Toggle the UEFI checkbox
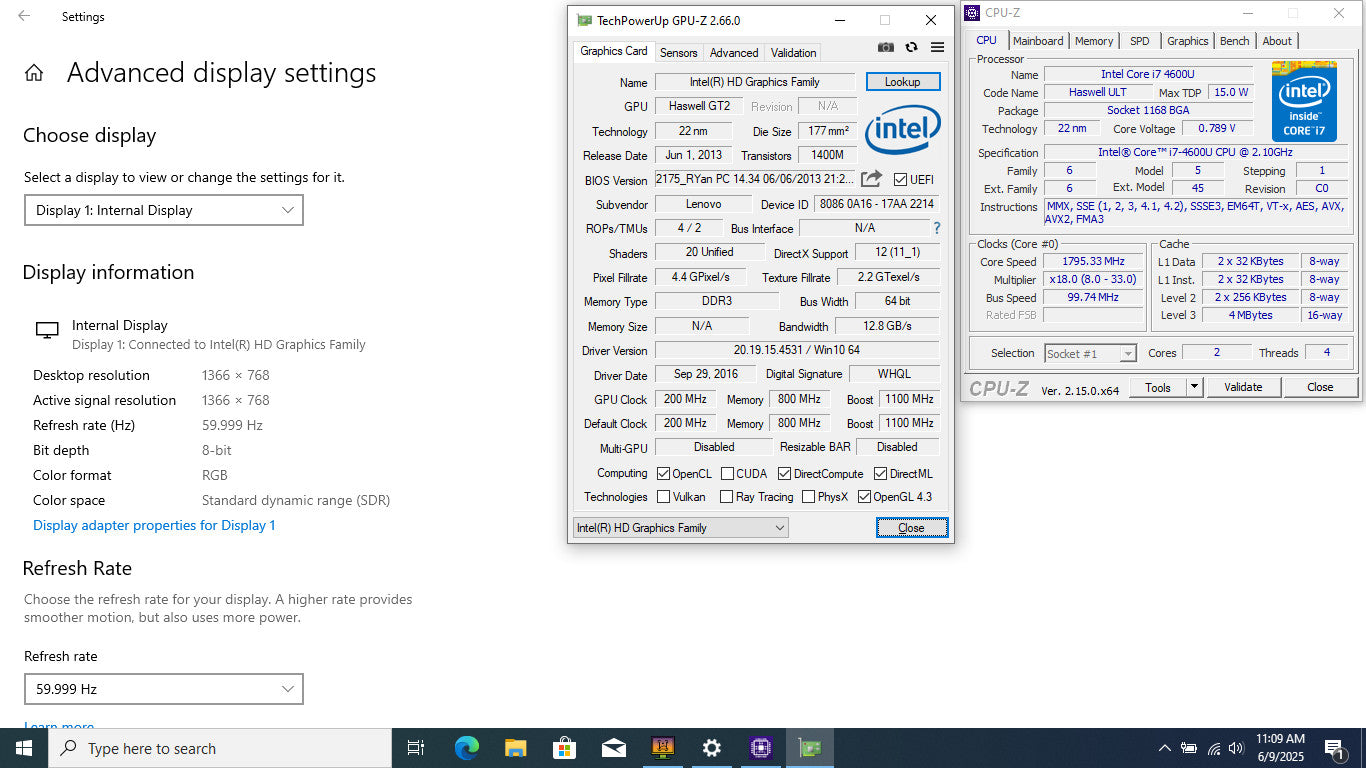 (900, 180)
